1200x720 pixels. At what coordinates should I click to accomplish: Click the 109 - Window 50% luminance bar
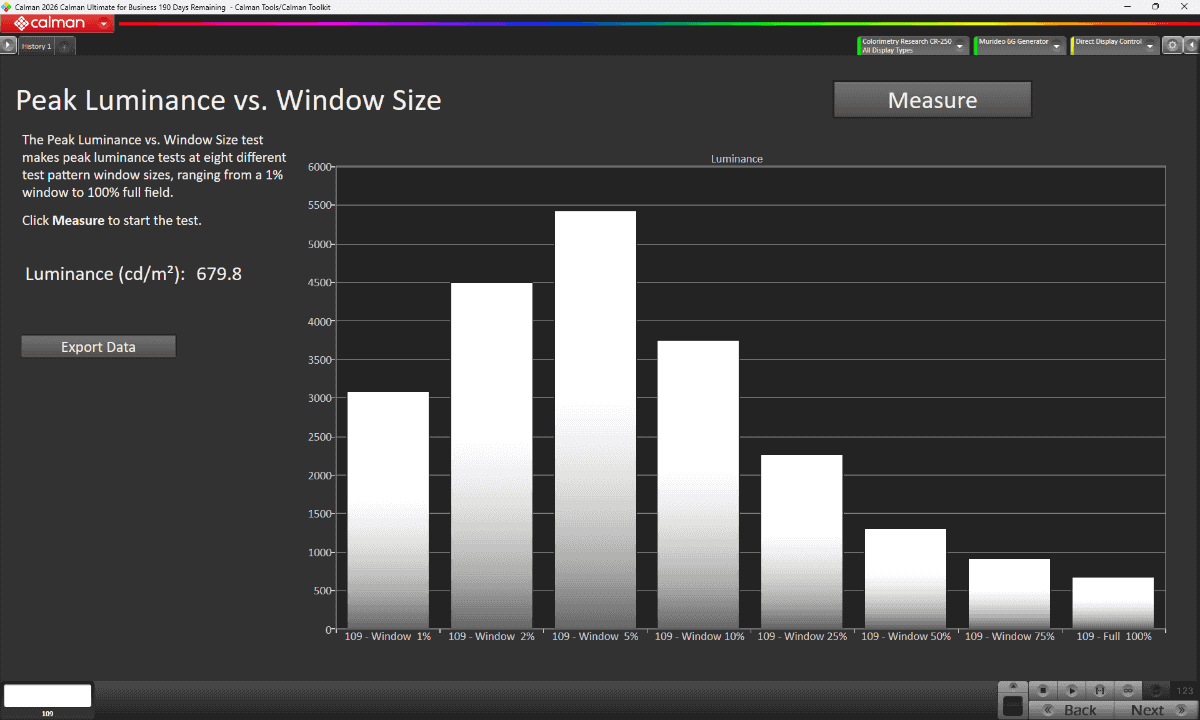(905, 579)
